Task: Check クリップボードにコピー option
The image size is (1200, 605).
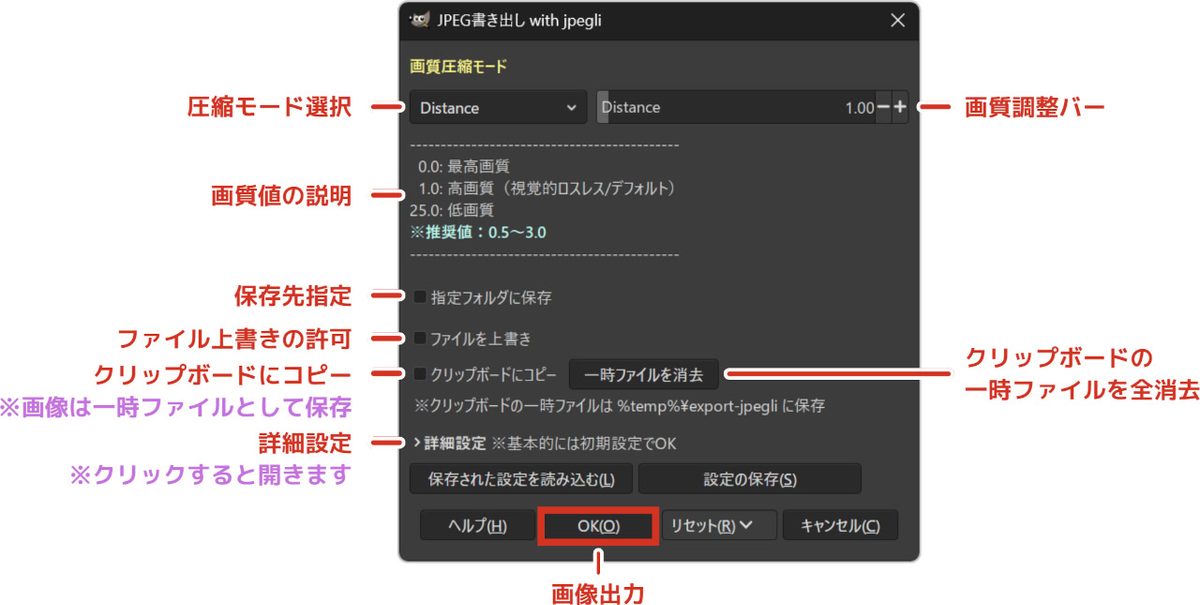Action: coord(421,374)
